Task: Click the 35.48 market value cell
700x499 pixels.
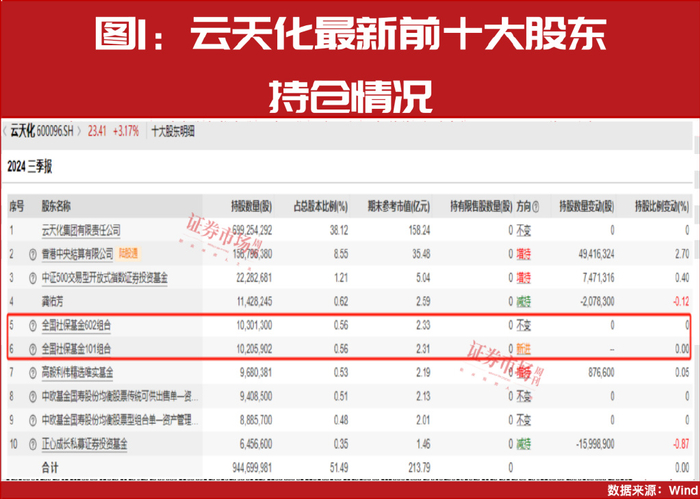Action: pyautogui.click(x=421, y=254)
